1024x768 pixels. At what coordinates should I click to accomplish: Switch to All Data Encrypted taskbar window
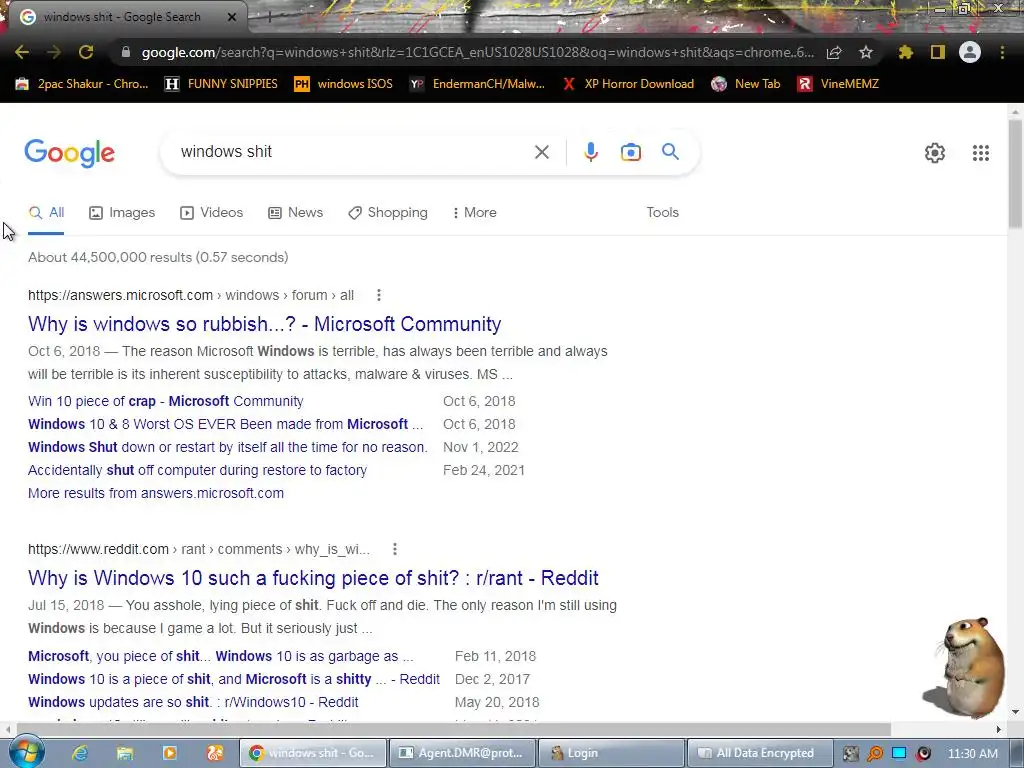[760, 753]
